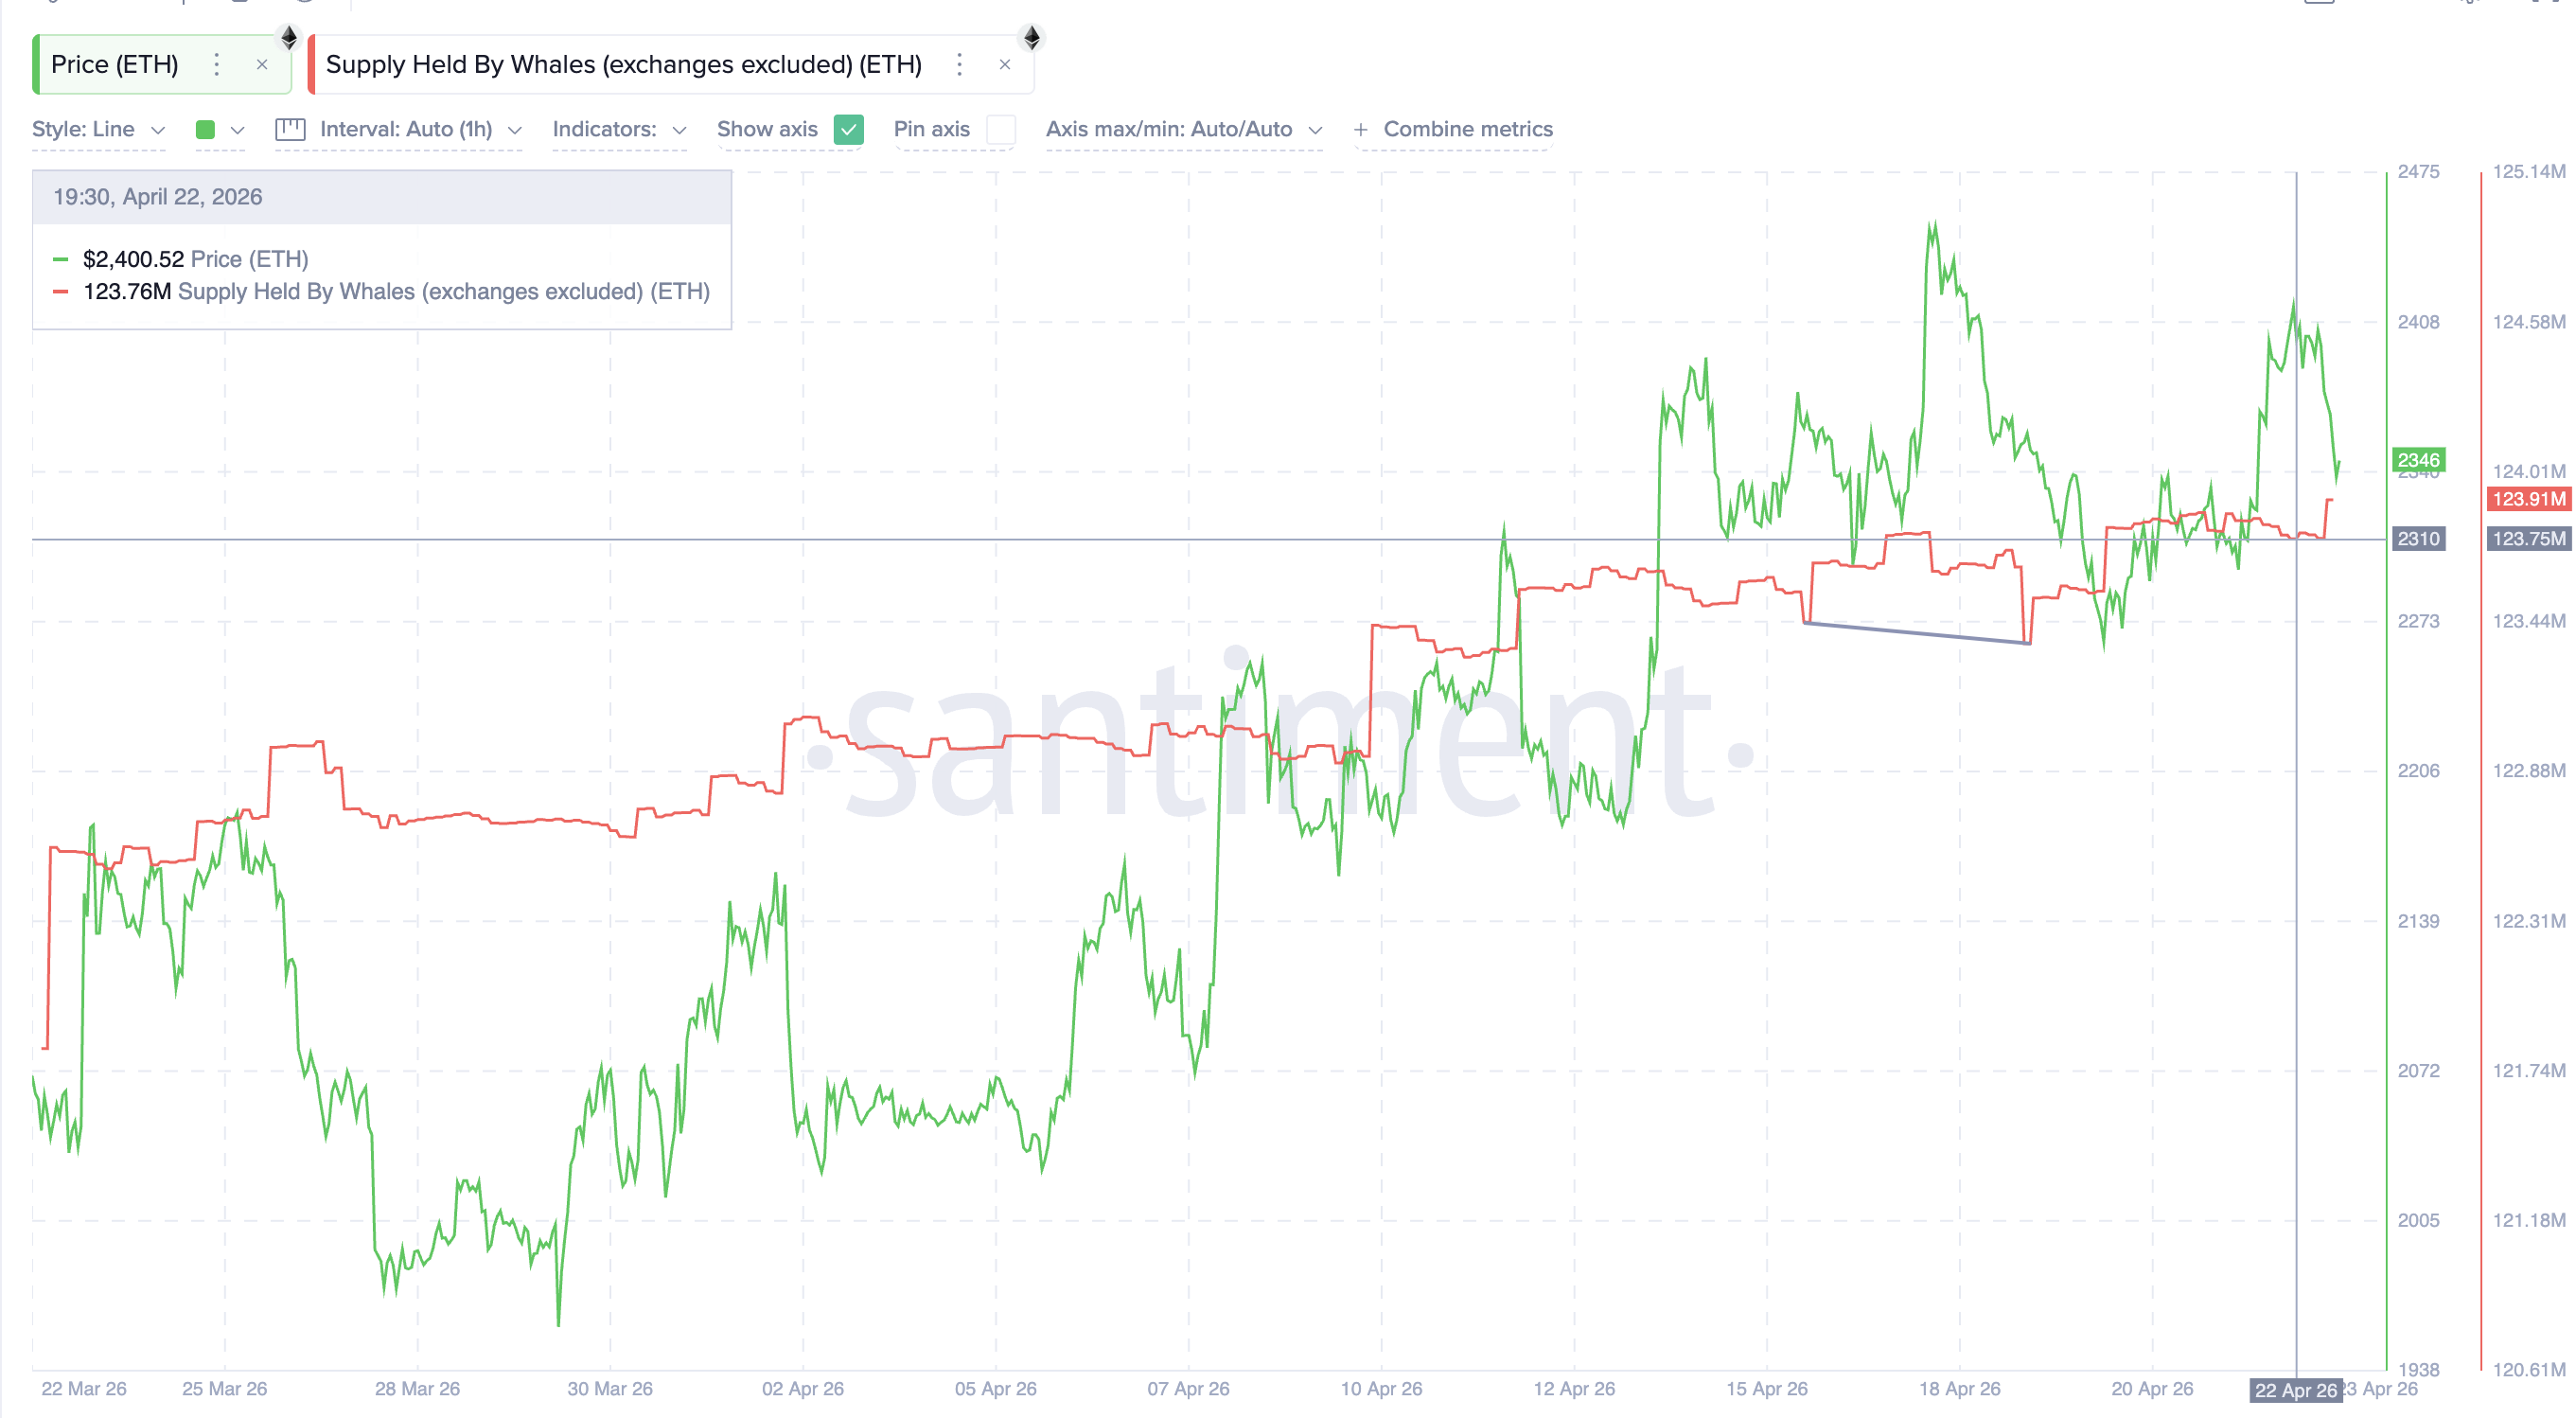
Task: Enable the Pin axis checkbox
Action: pos(1000,129)
